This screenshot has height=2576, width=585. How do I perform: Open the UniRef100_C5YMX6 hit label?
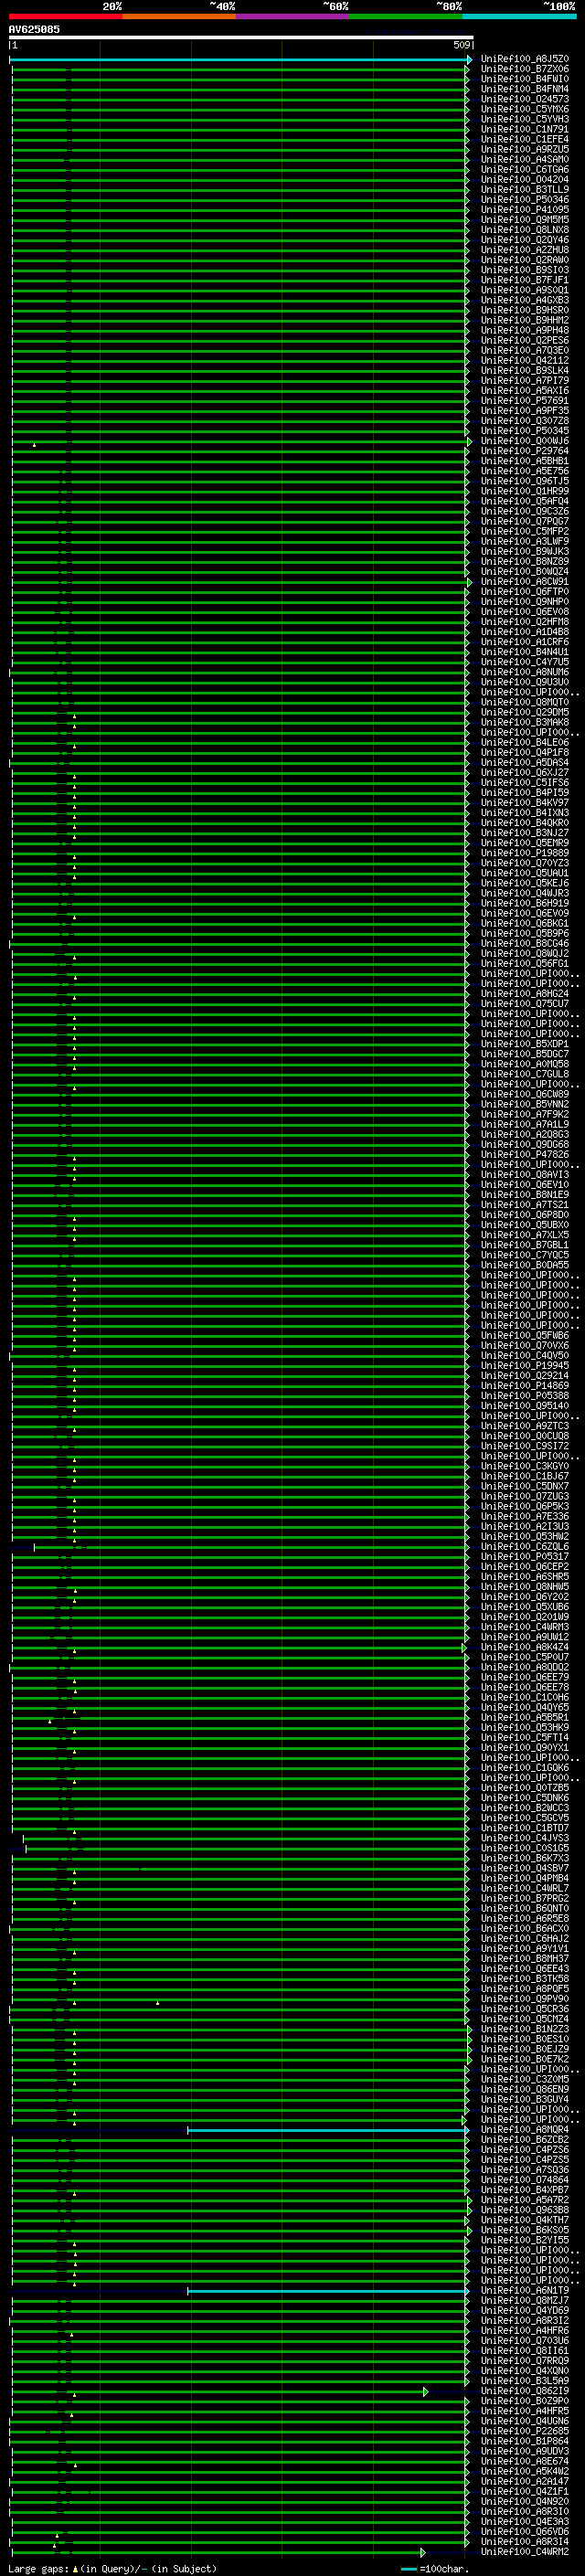(x=525, y=109)
